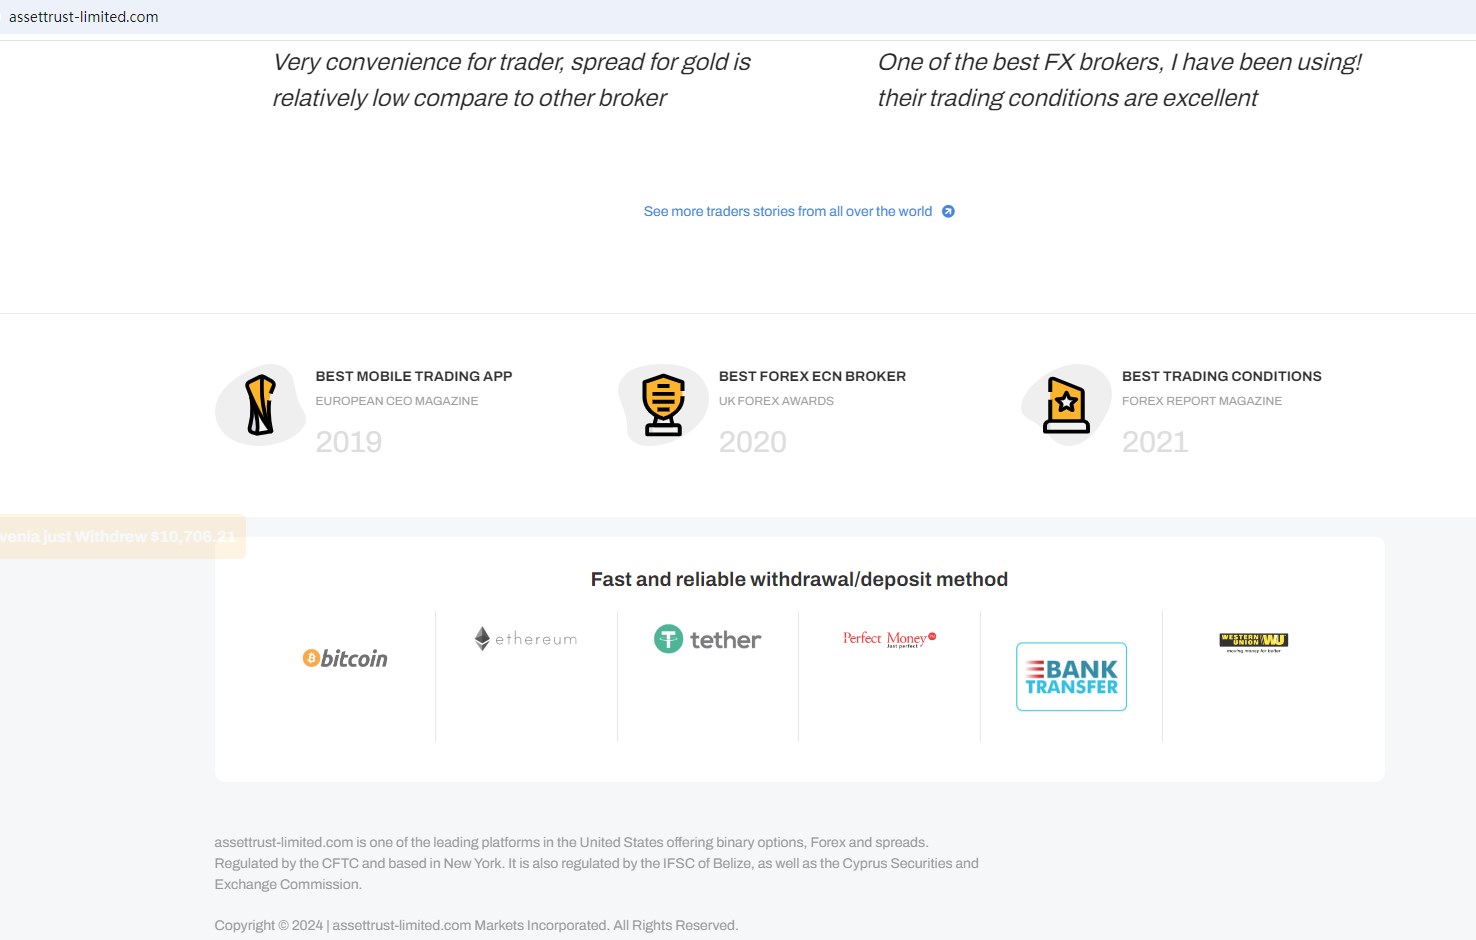Image resolution: width=1476 pixels, height=940 pixels.
Task: Select the Tether payment logo
Action: pyautogui.click(x=708, y=639)
